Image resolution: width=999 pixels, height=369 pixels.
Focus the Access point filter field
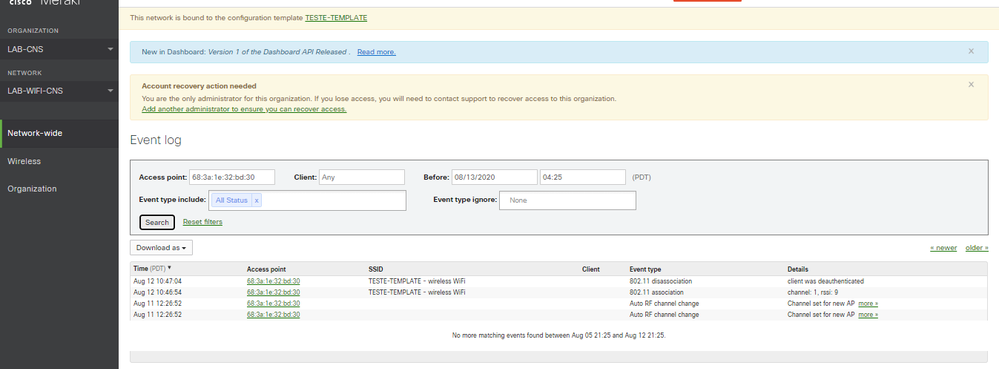[x=232, y=177]
